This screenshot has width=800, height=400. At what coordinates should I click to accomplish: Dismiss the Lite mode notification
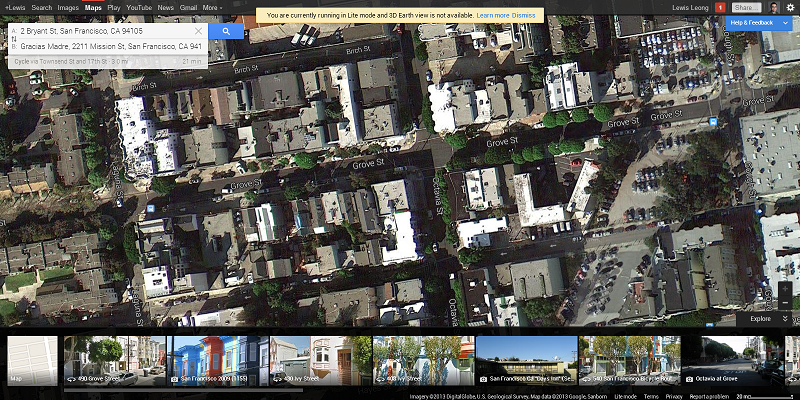coord(525,16)
